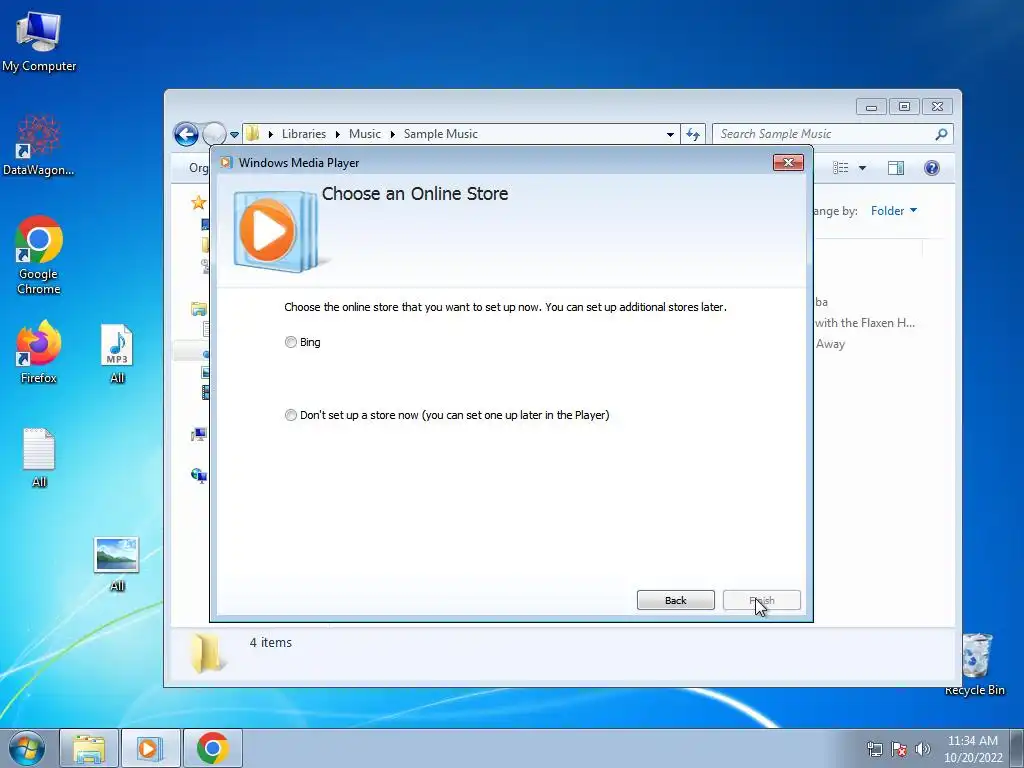The width and height of the screenshot is (1024, 768).
Task: Click Favorites star in navigation pane
Action: tap(199, 202)
